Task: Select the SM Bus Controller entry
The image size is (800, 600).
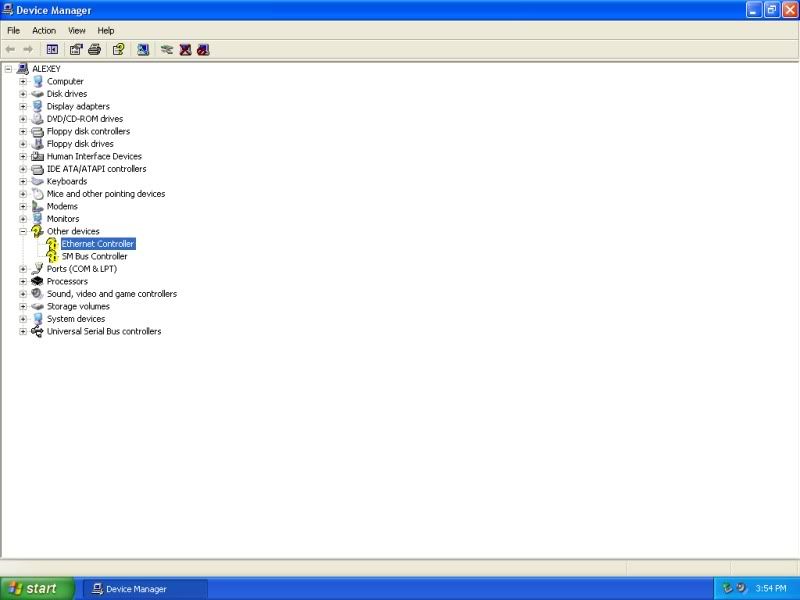Action: tap(94, 256)
